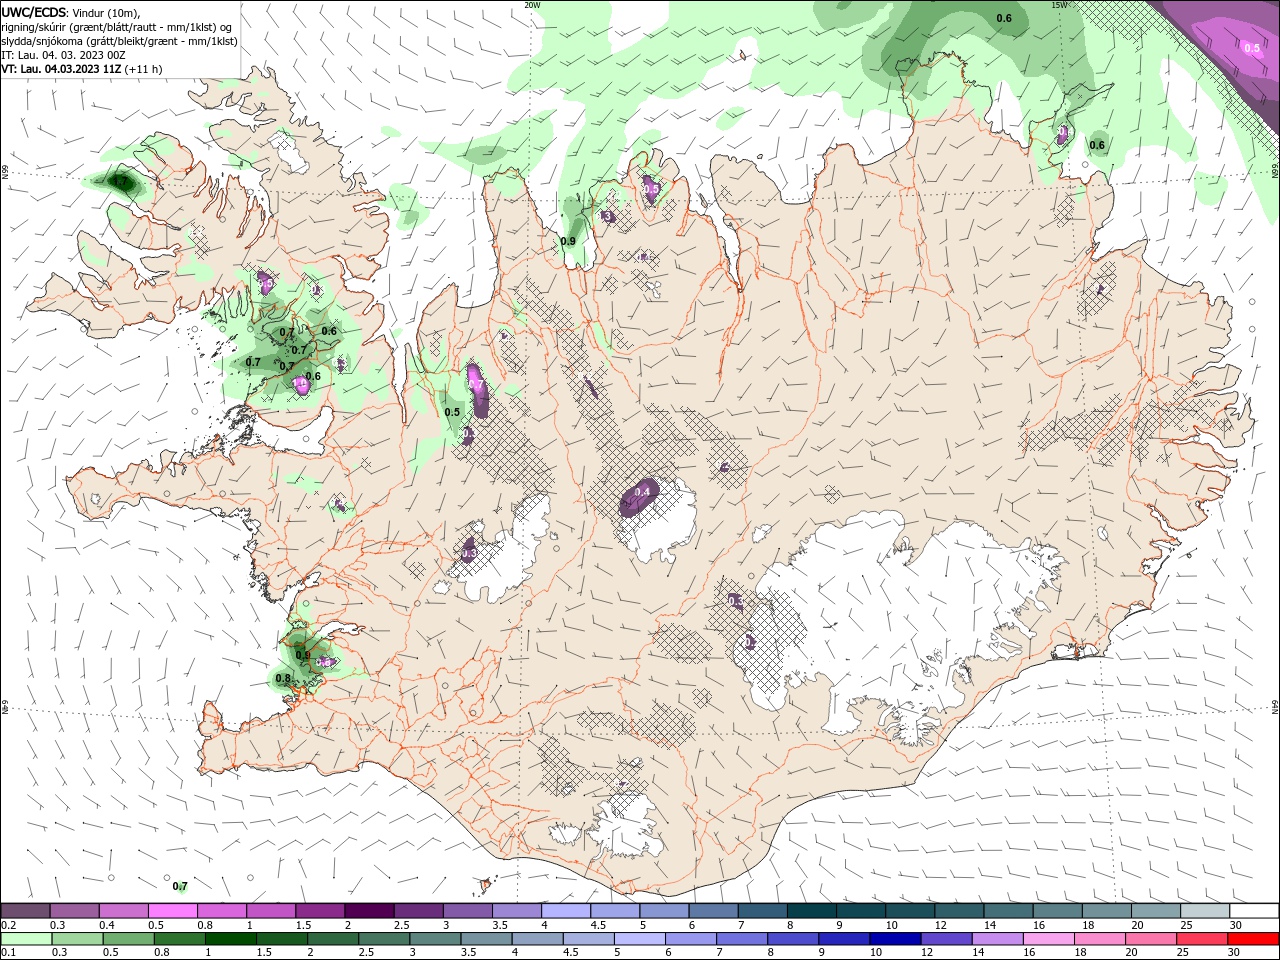This screenshot has width=1280, height=960.
Task: Click the '0.2' label starting the snow legend
Action: coord(9,925)
